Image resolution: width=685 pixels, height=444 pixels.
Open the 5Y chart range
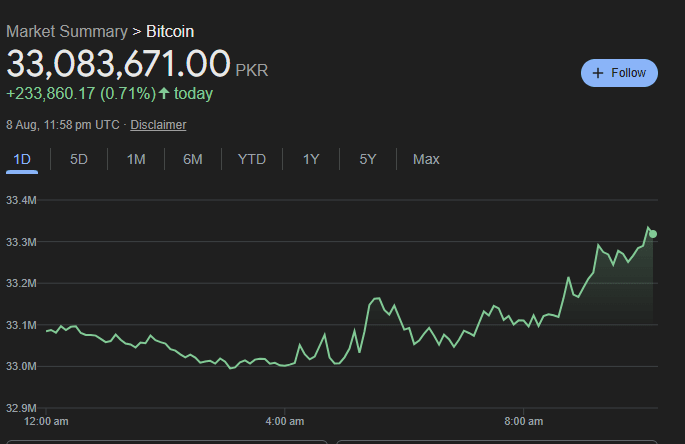click(368, 159)
